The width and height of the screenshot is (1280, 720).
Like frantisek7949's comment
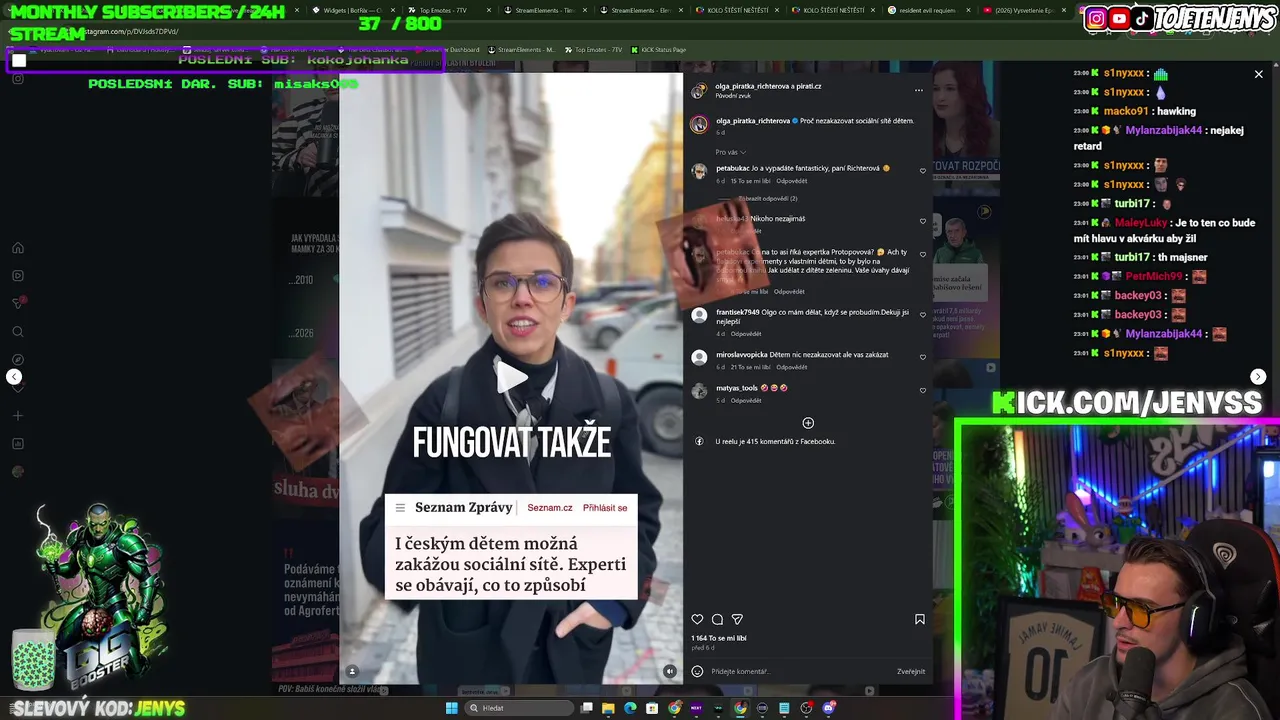[x=922, y=315]
